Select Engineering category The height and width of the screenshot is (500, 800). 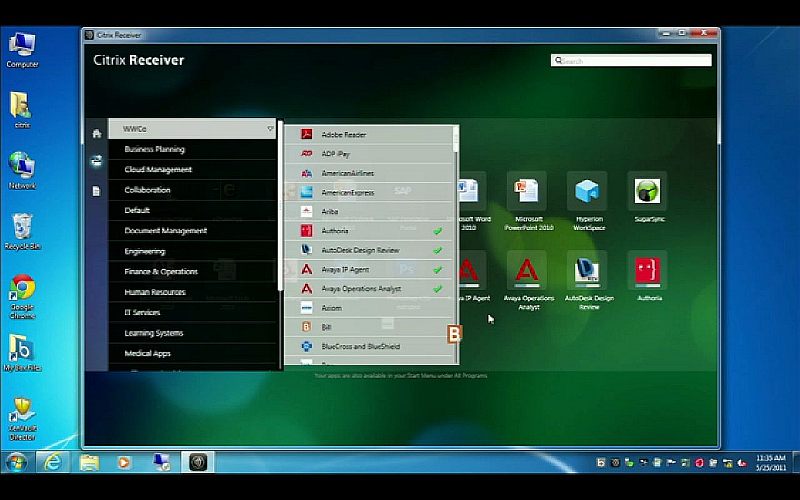[192, 251]
